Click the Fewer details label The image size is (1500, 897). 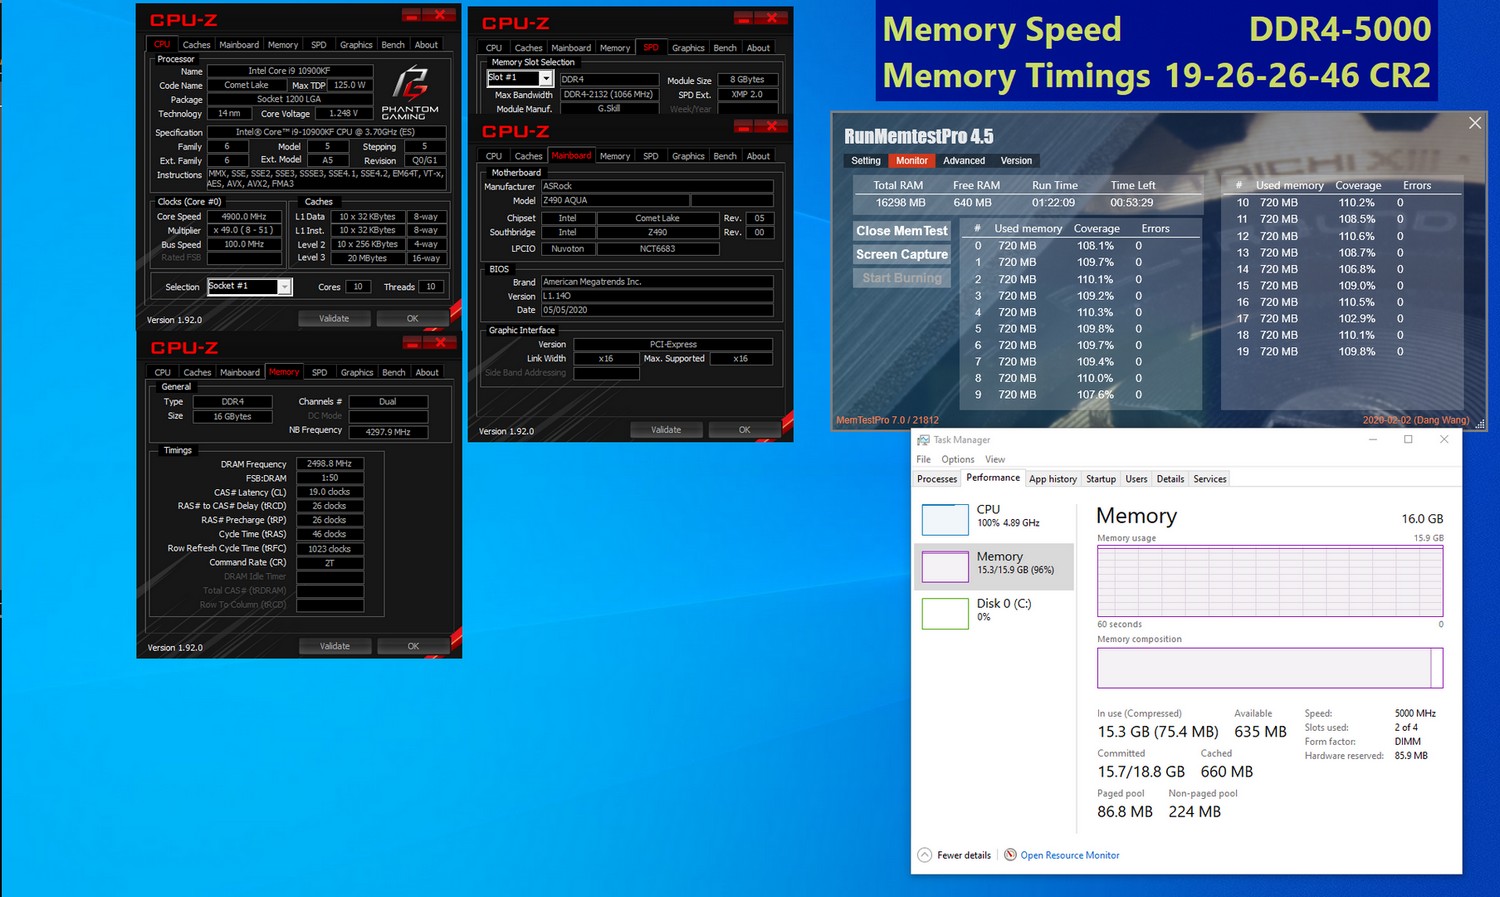964,855
